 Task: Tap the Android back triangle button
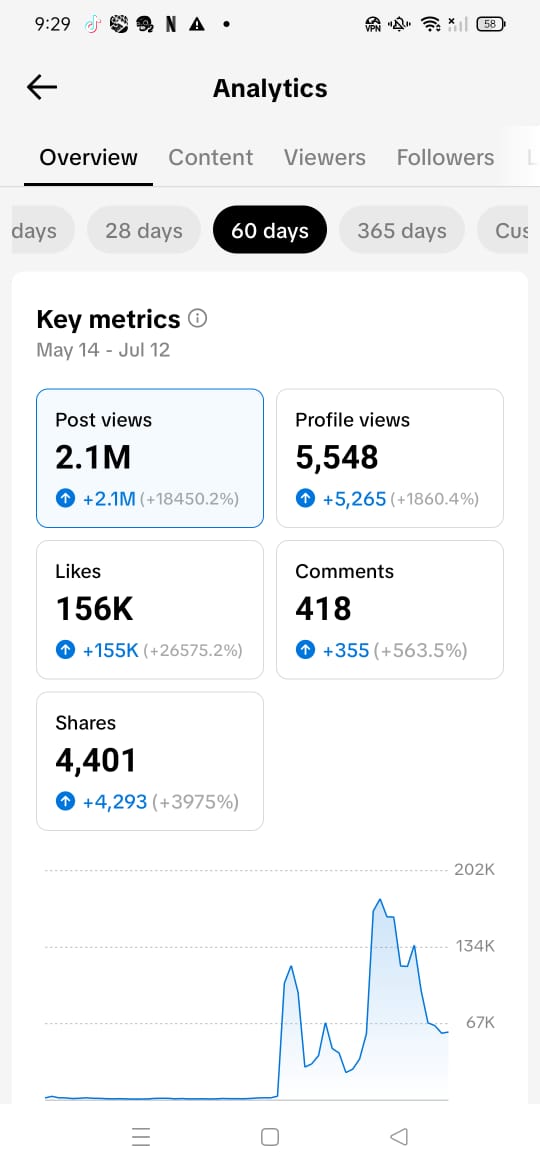tap(399, 1136)
